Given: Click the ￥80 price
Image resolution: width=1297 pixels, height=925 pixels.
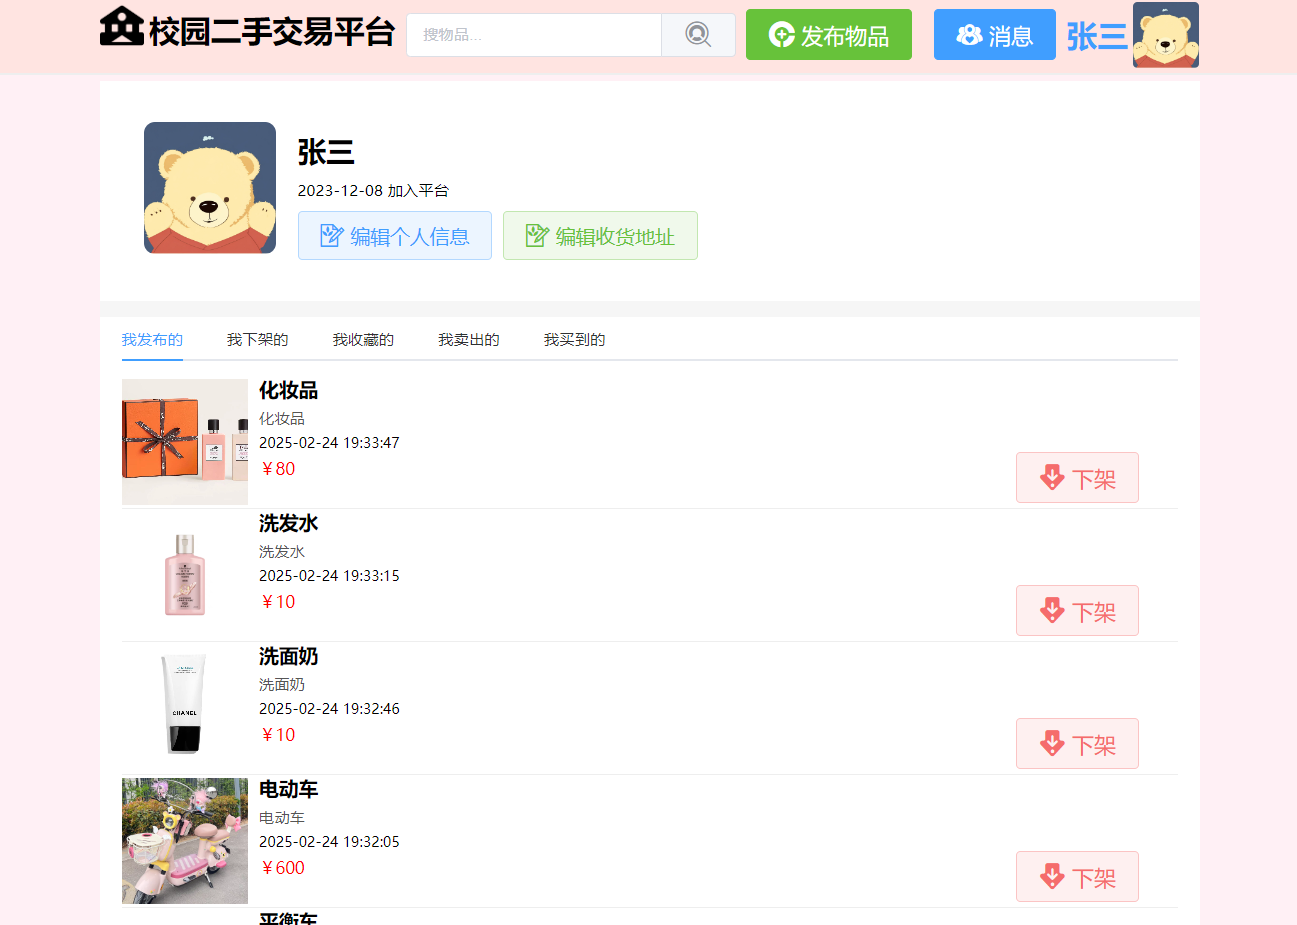Looking at the screenshot, I should [277, 469].
